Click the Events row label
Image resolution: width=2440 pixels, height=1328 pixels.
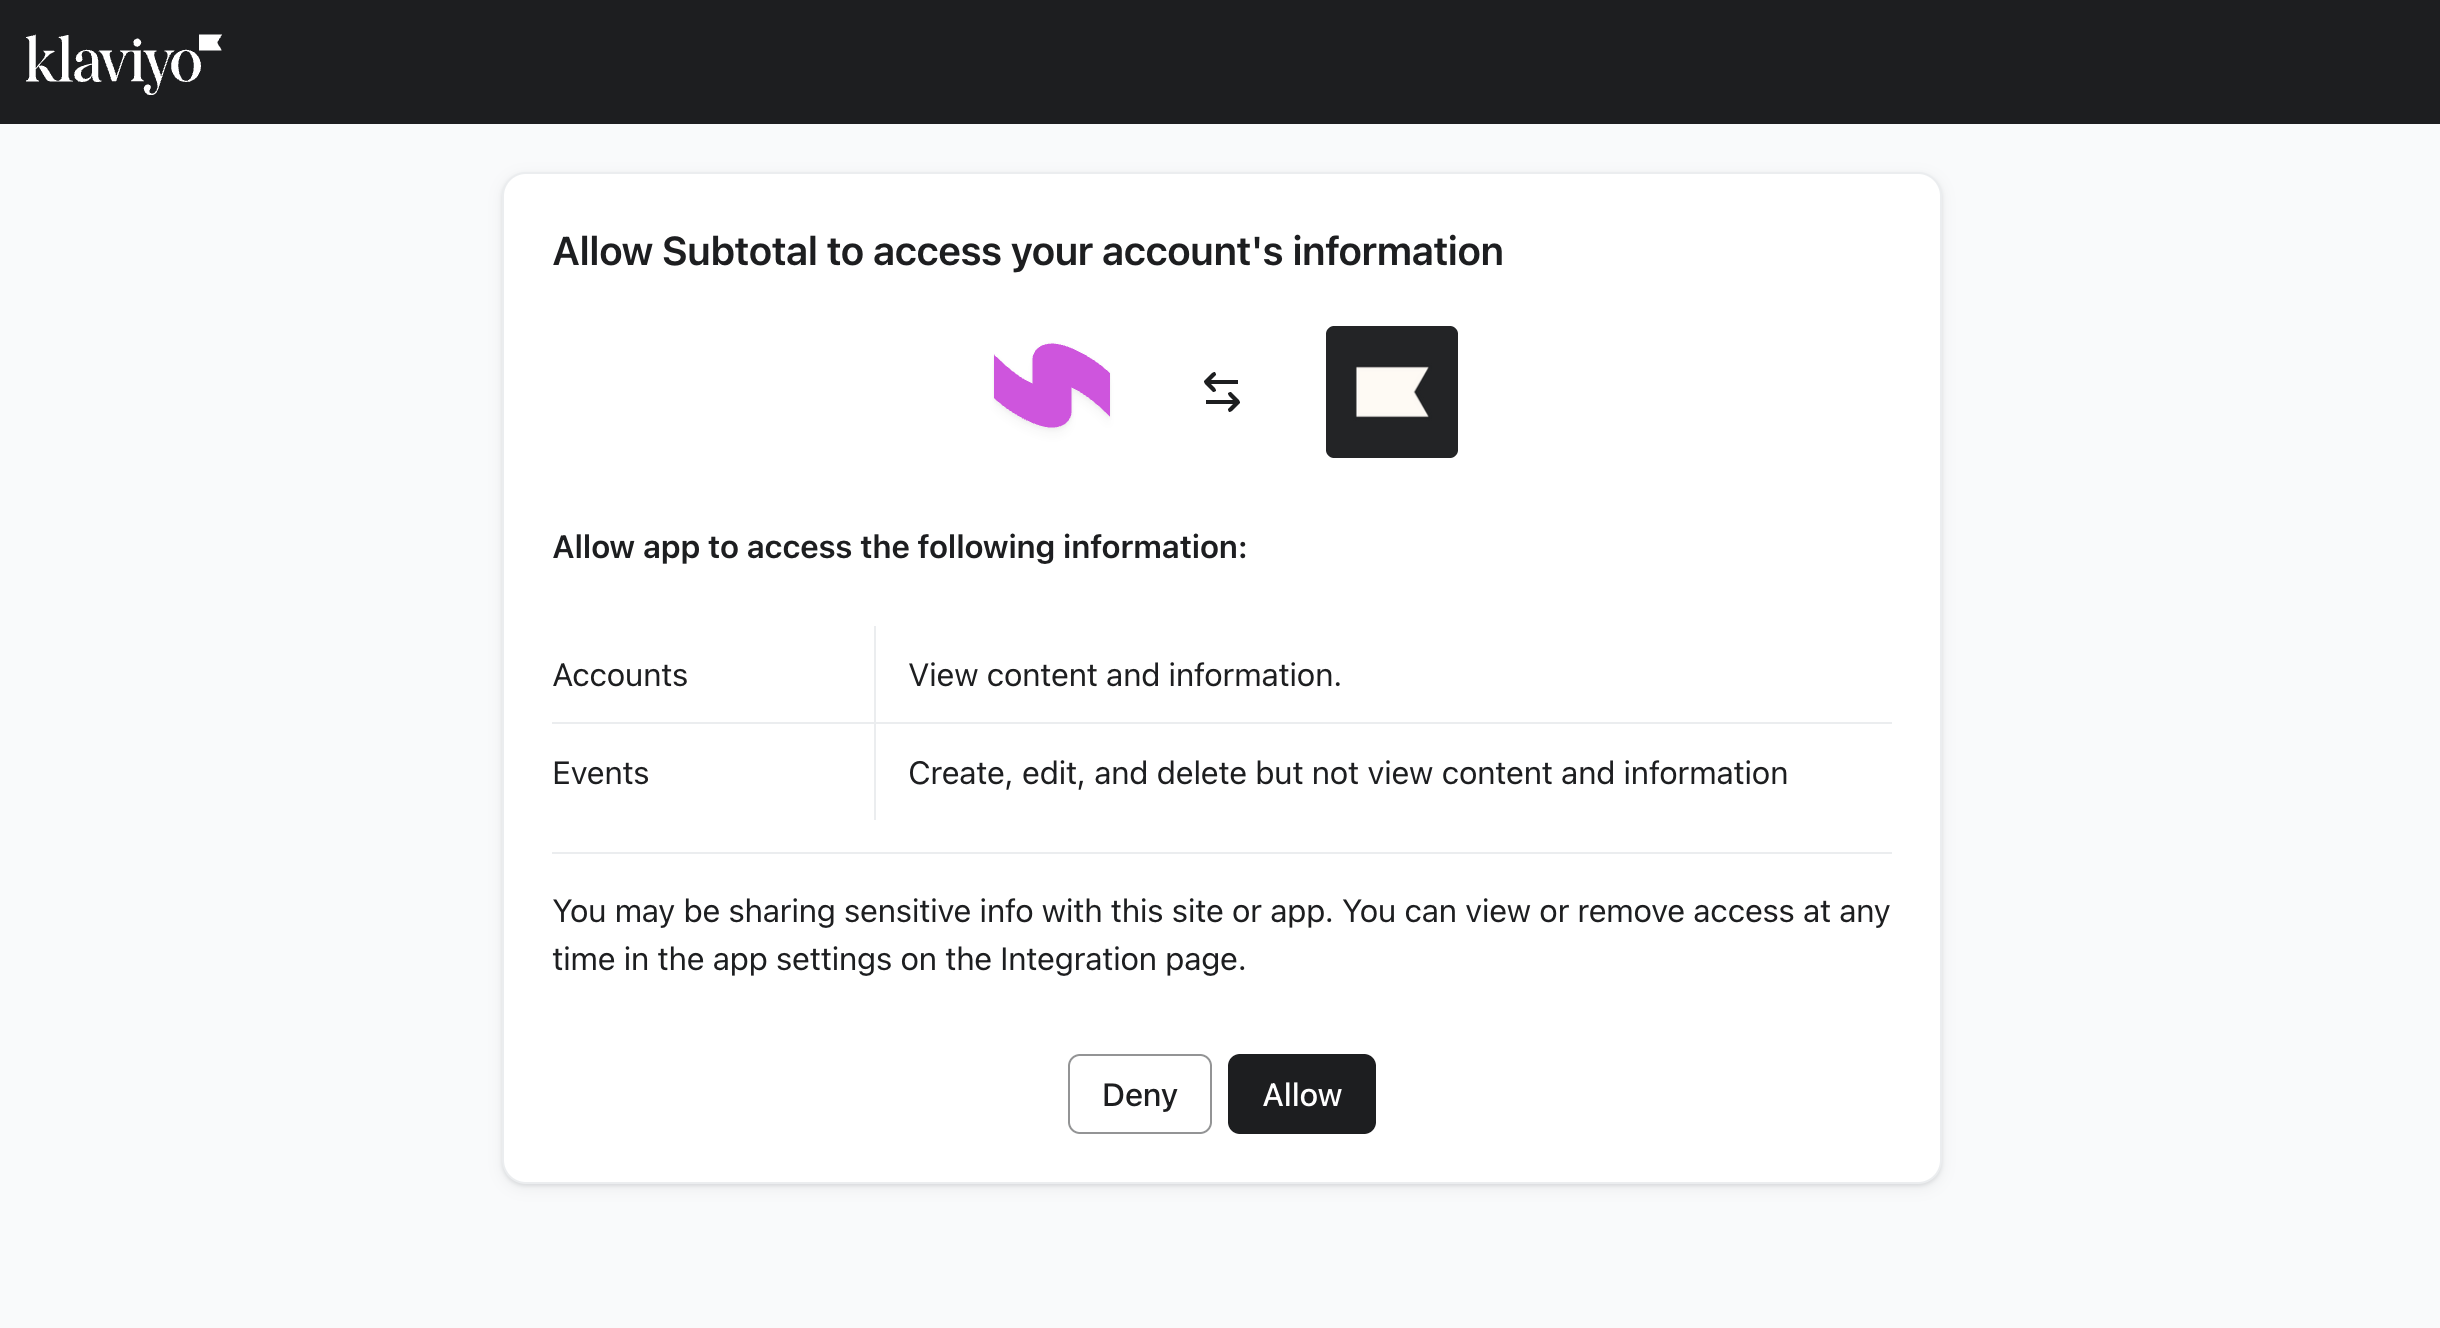pos(600,772)
